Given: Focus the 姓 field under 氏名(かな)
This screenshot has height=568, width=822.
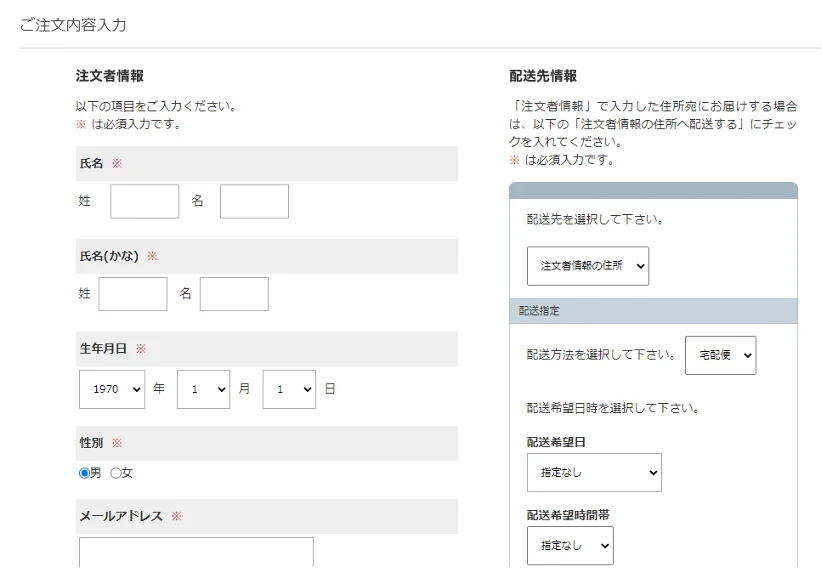Looking at the screenshot, I should tap(133, 294).
